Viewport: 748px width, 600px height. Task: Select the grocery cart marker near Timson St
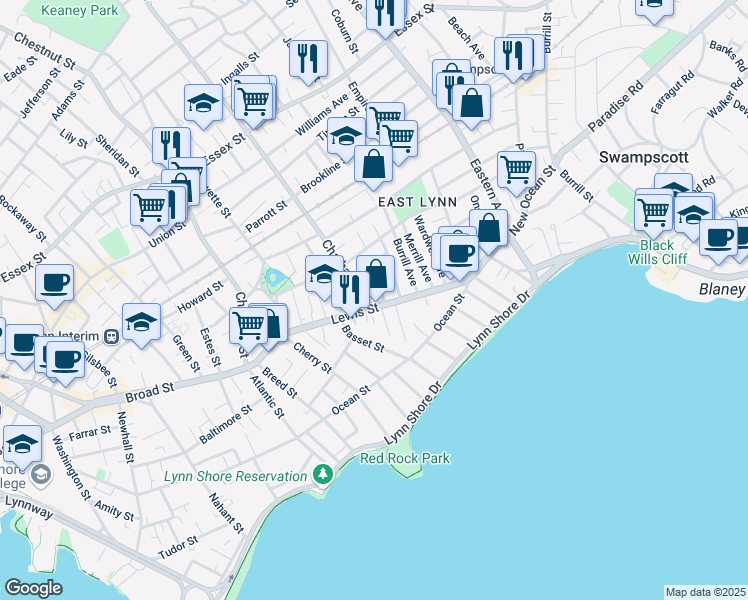[399, 140]
